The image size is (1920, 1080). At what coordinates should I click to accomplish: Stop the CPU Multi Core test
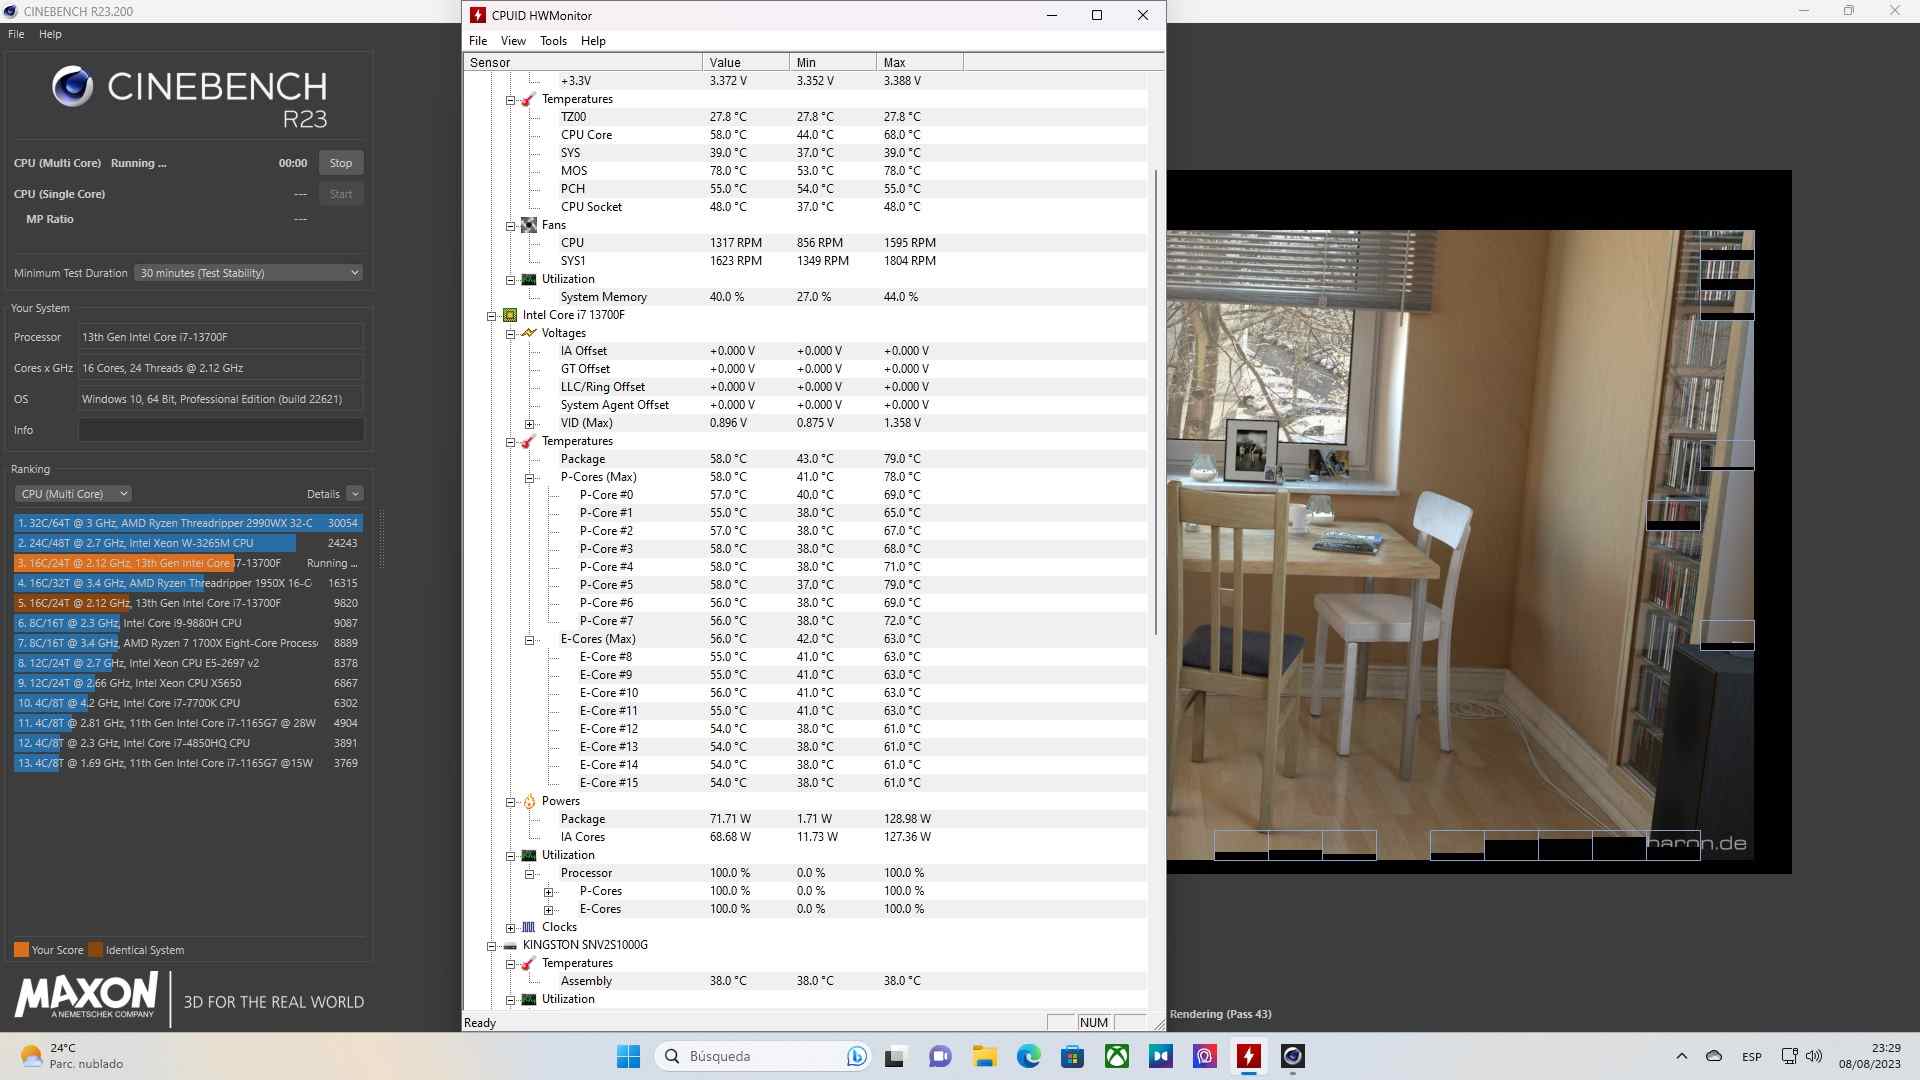coord(341,163)
